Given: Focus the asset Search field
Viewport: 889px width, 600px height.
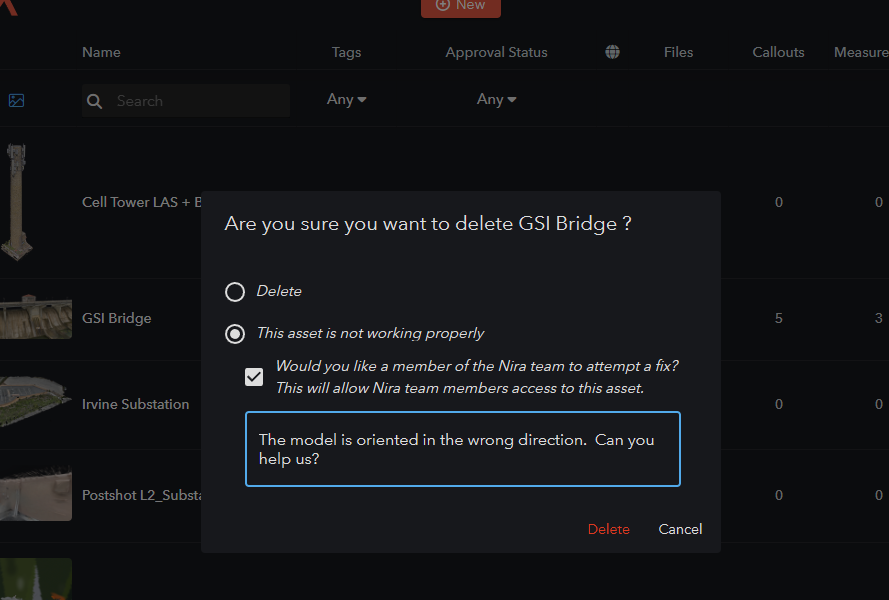Looking at the screenshot, I should [x=186, y=101].
